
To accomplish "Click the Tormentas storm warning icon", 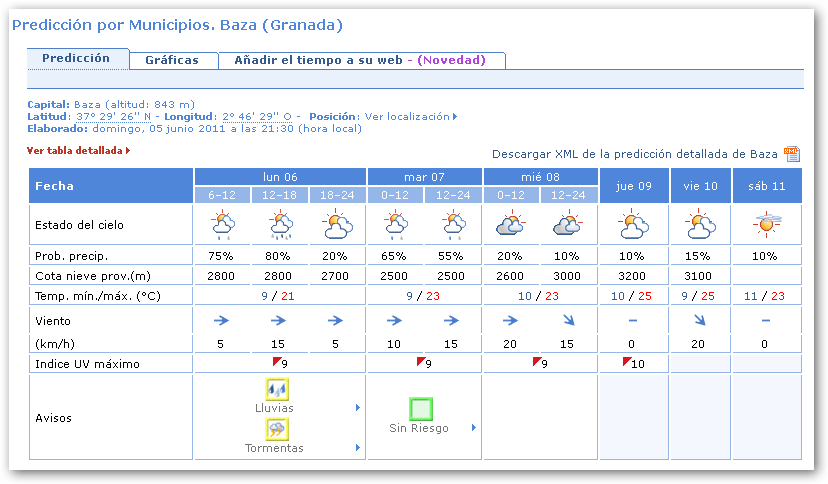I will pos(277,429).
